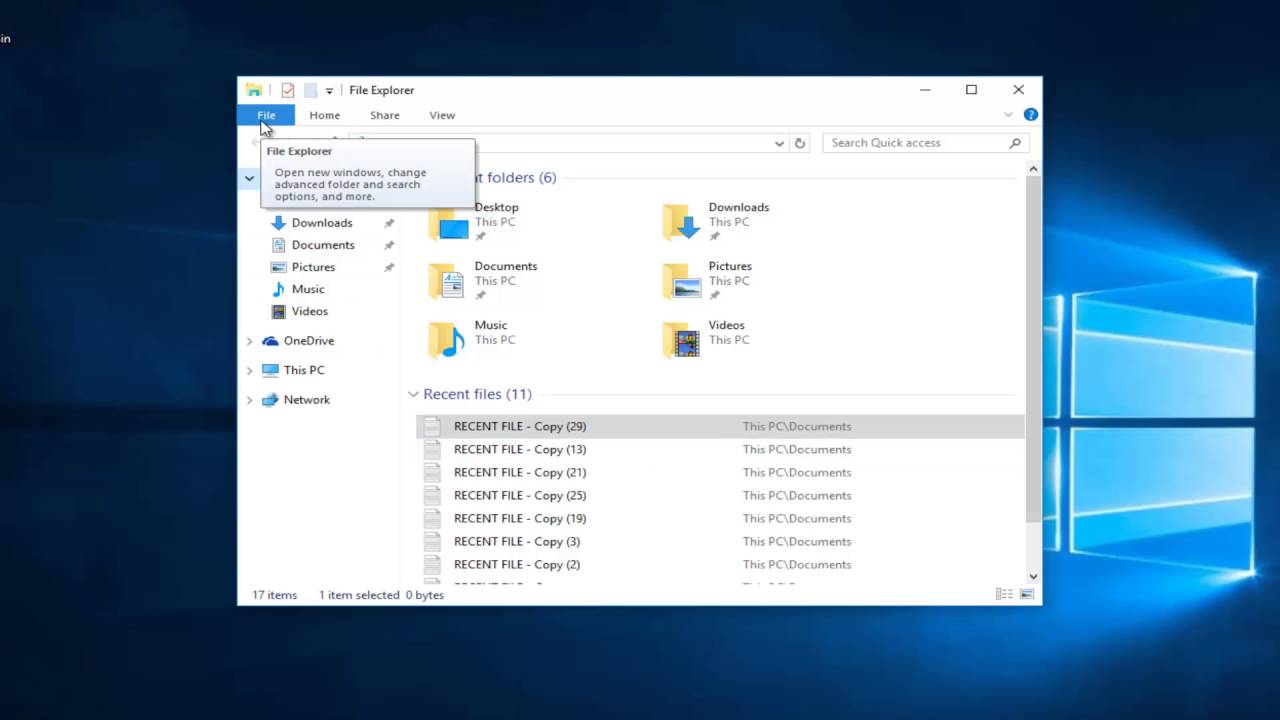Select Videos in the navigation pane
Image resolution: width=1280 pixels, height=720 pixels.
(309, 311)
